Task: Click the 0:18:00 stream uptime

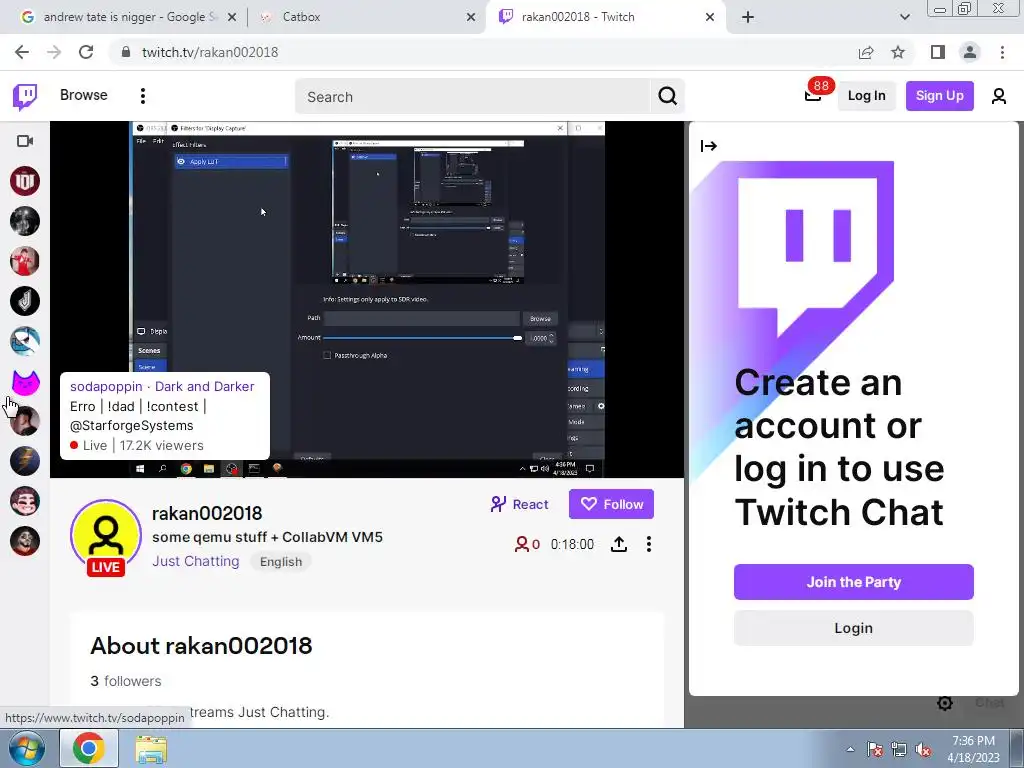Action: (572, 544)
